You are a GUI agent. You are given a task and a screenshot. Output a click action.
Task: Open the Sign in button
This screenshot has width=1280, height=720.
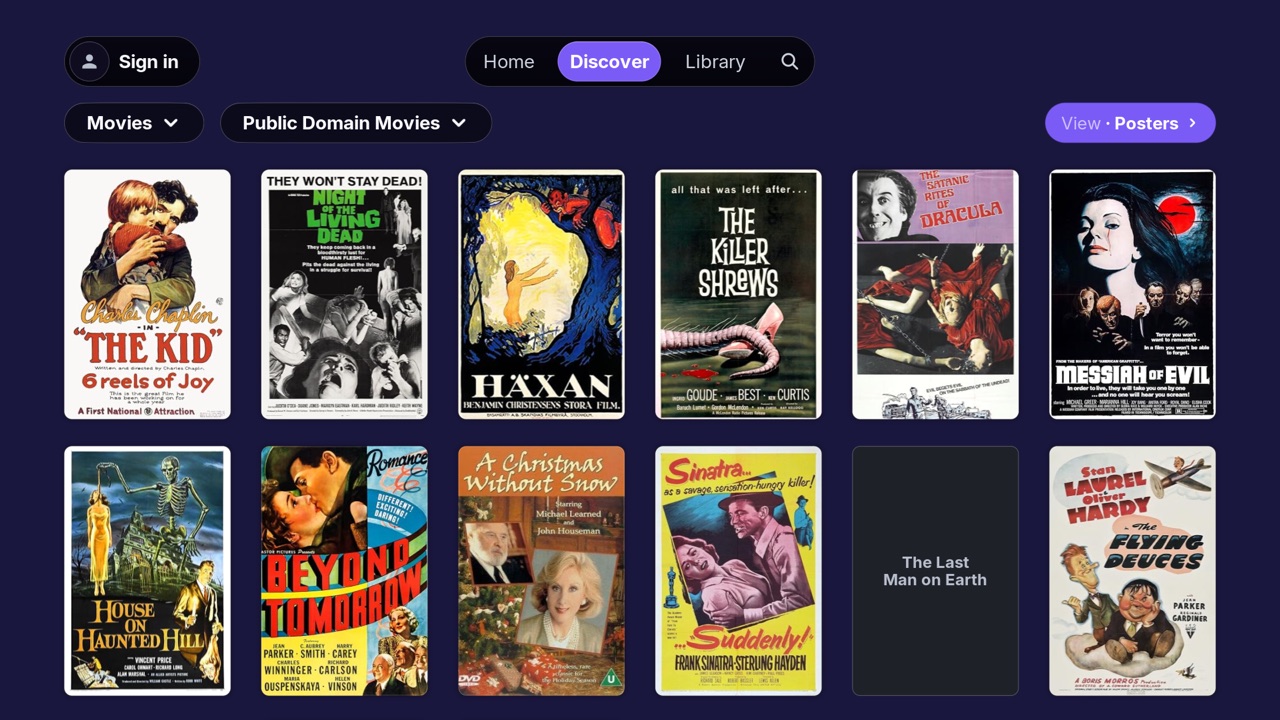click(132, 61)
